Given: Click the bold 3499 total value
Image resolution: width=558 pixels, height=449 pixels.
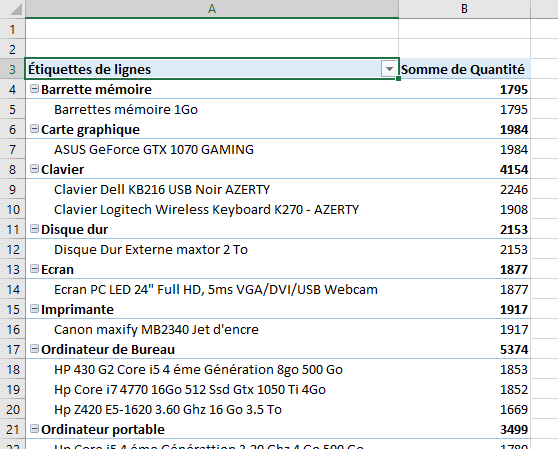Looking at the screenshot, I should pos(514,429).
